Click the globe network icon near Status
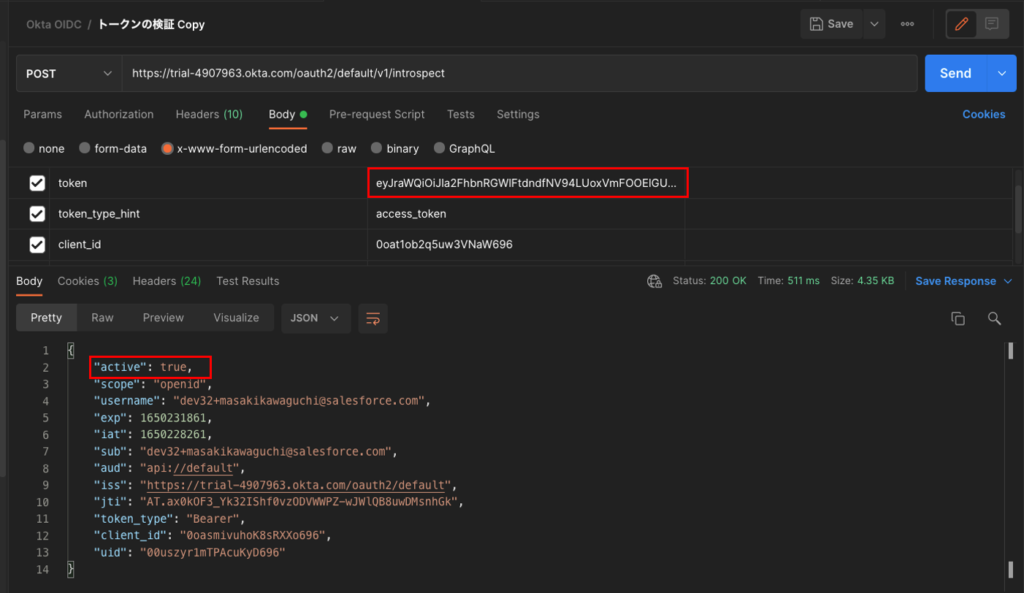 655,281
